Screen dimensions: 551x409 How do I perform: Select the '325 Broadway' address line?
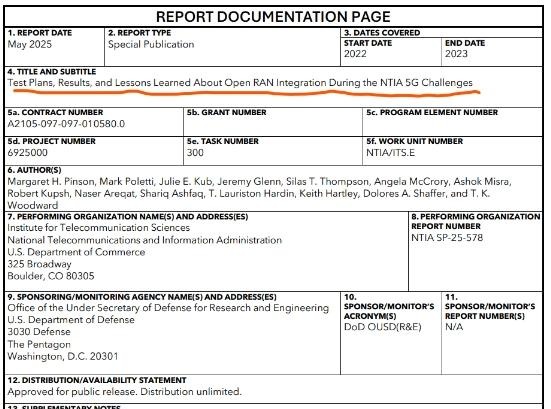(x=39, y=264)
